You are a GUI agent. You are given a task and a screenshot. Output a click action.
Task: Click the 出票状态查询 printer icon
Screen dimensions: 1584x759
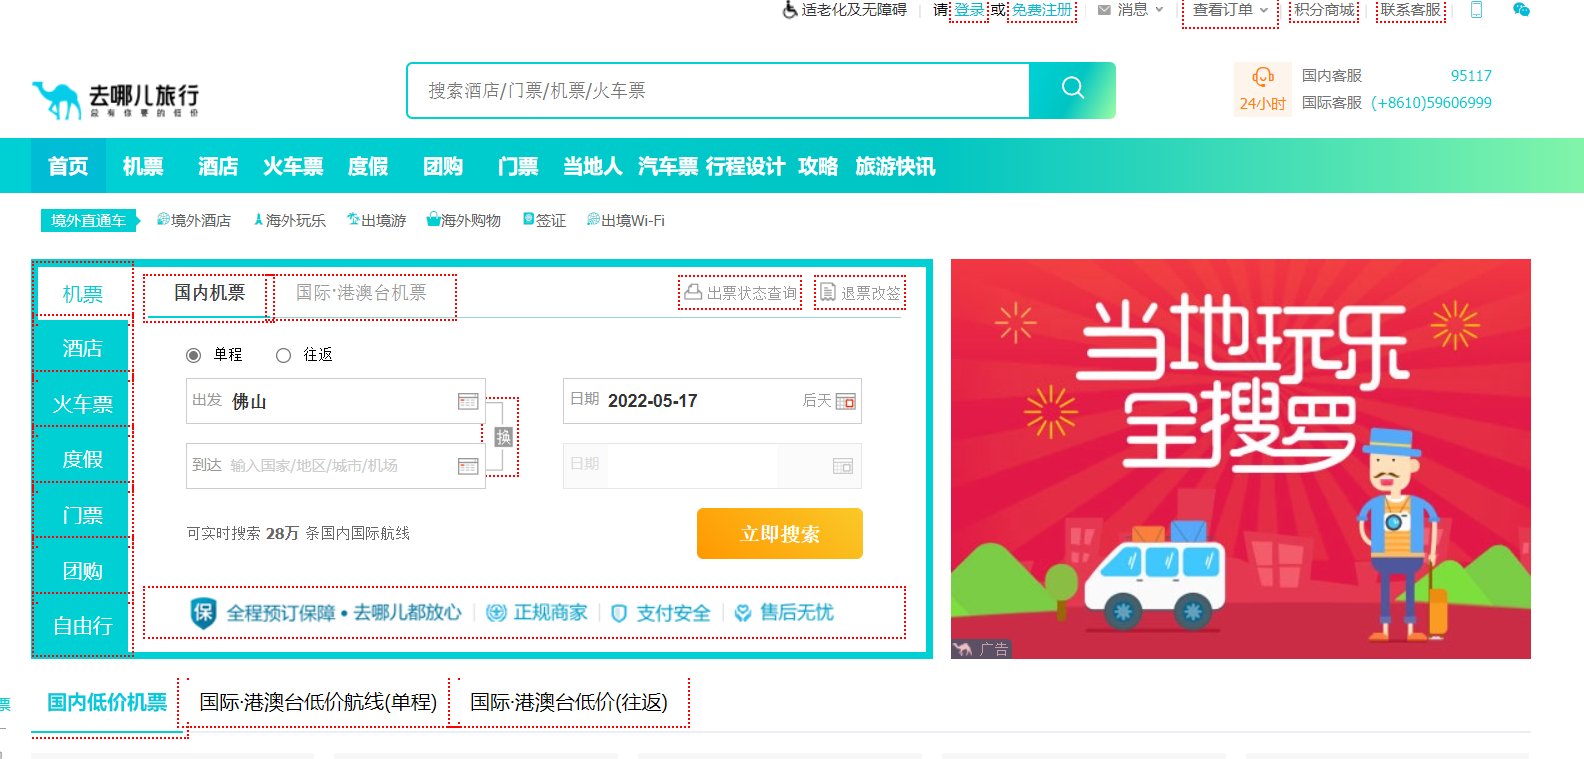(693, 292)
